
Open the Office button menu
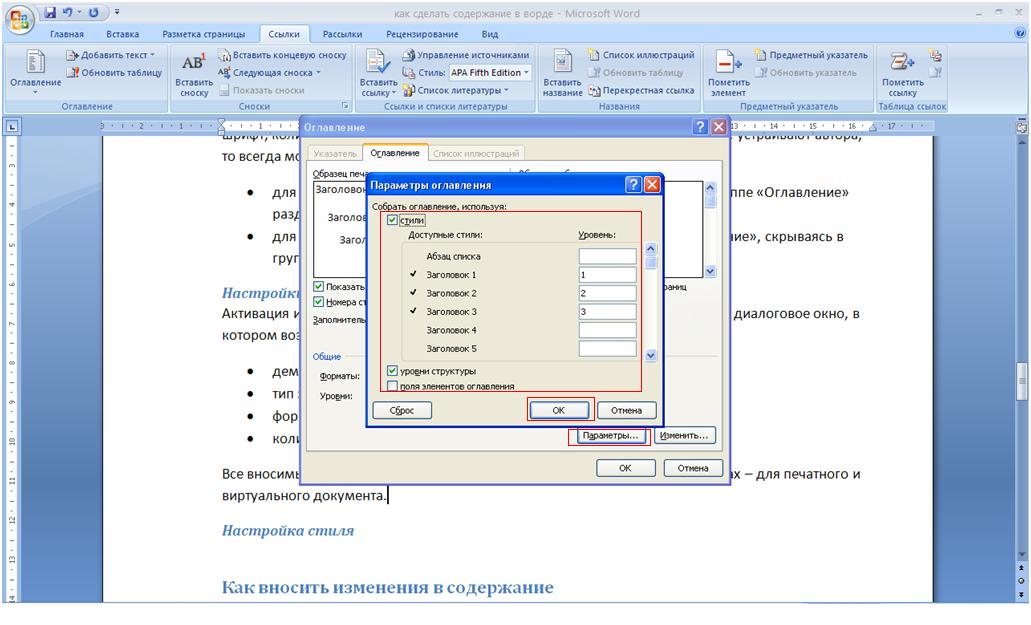pyautogui.click(x=18, y=19)
